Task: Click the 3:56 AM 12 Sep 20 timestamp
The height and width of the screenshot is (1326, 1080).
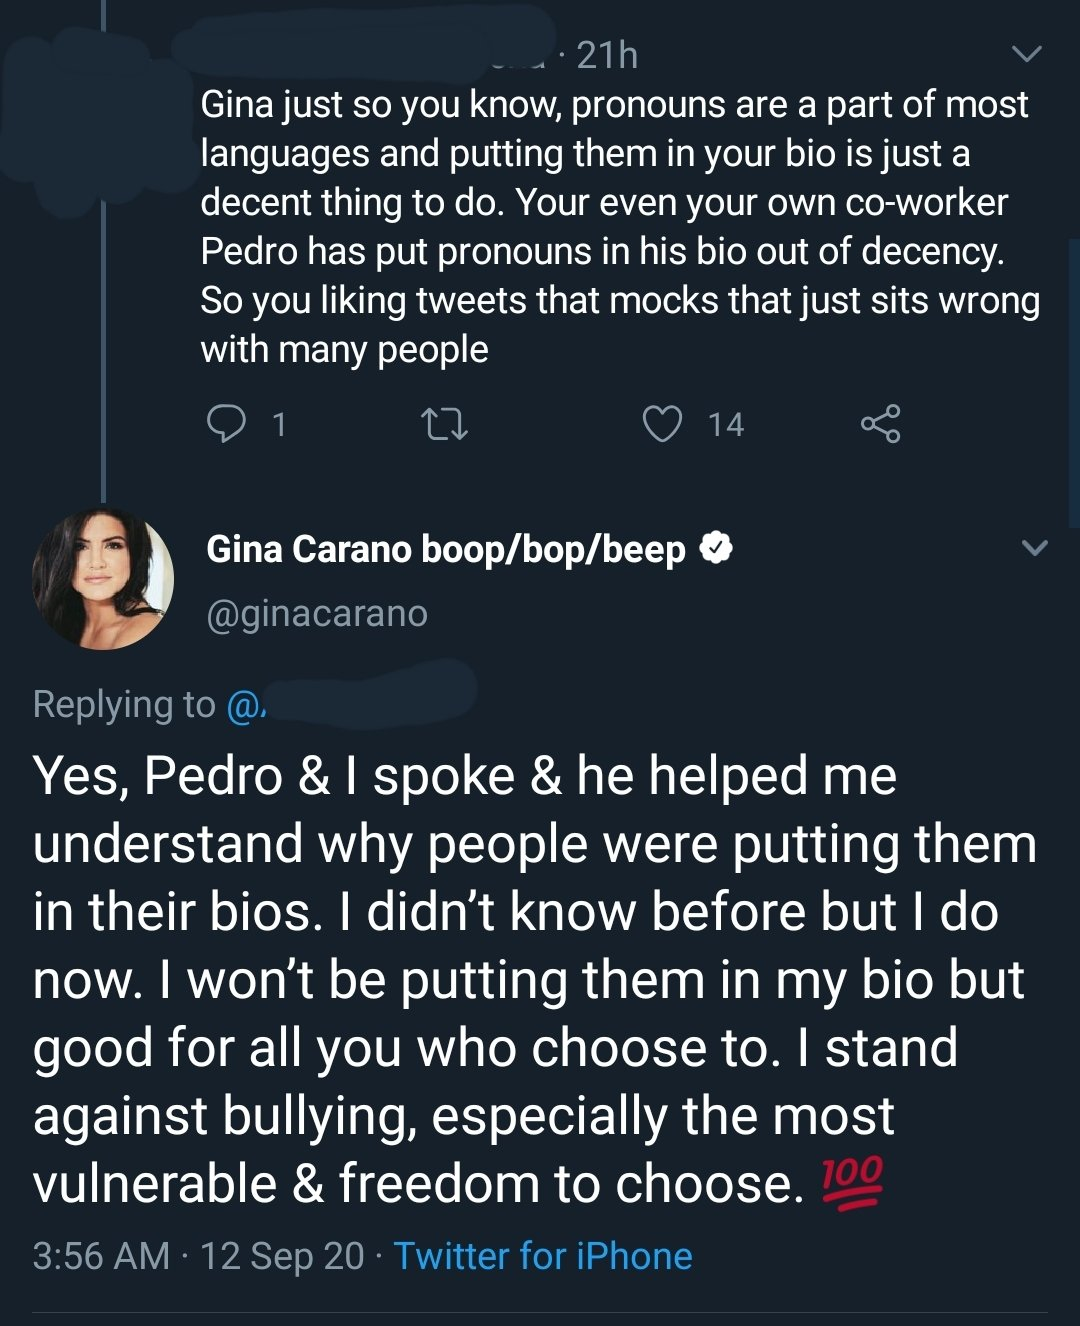Action: tap(198, 1256)
